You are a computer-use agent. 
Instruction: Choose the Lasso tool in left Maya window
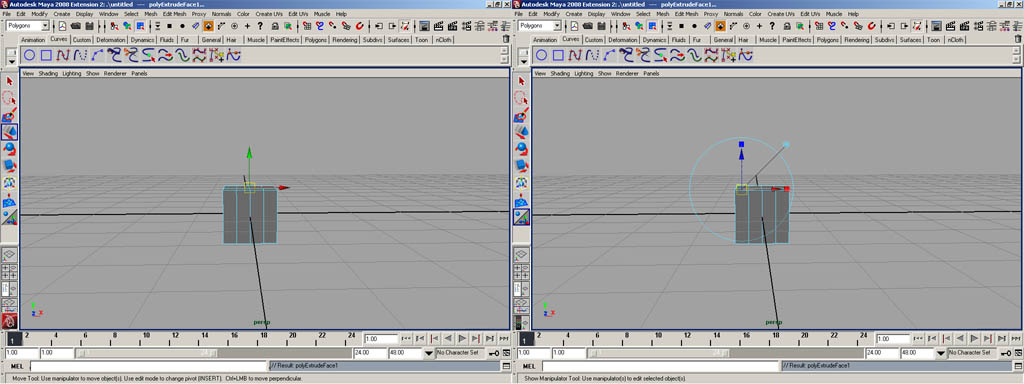9,98
